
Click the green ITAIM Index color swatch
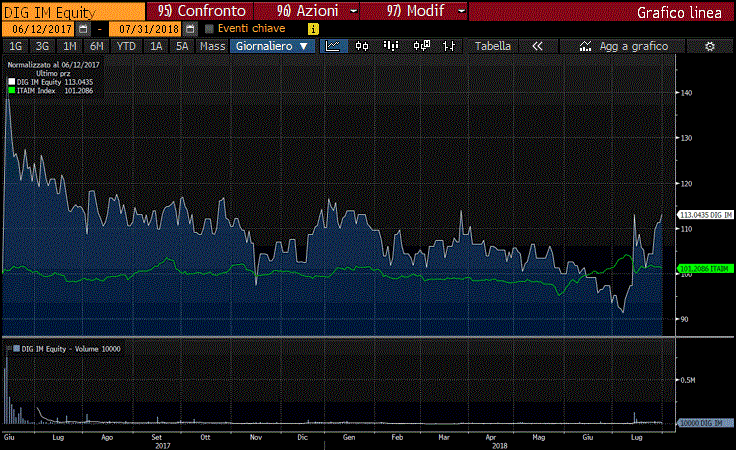pyautogui.click(x=12, y=90)
